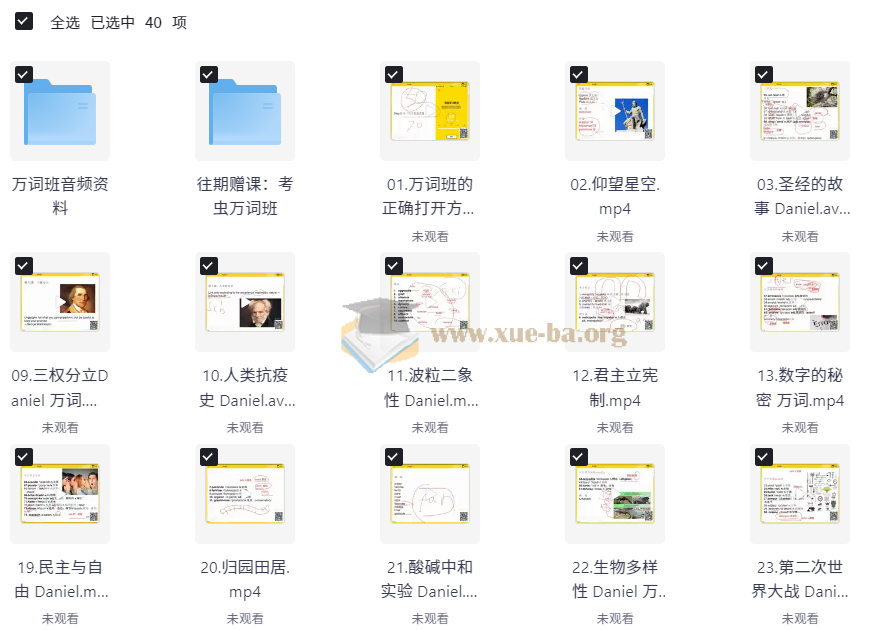Screen dimensions: 883x630
Task: Play 19.民主与自由 Daniel video
Action: point(60,494)
